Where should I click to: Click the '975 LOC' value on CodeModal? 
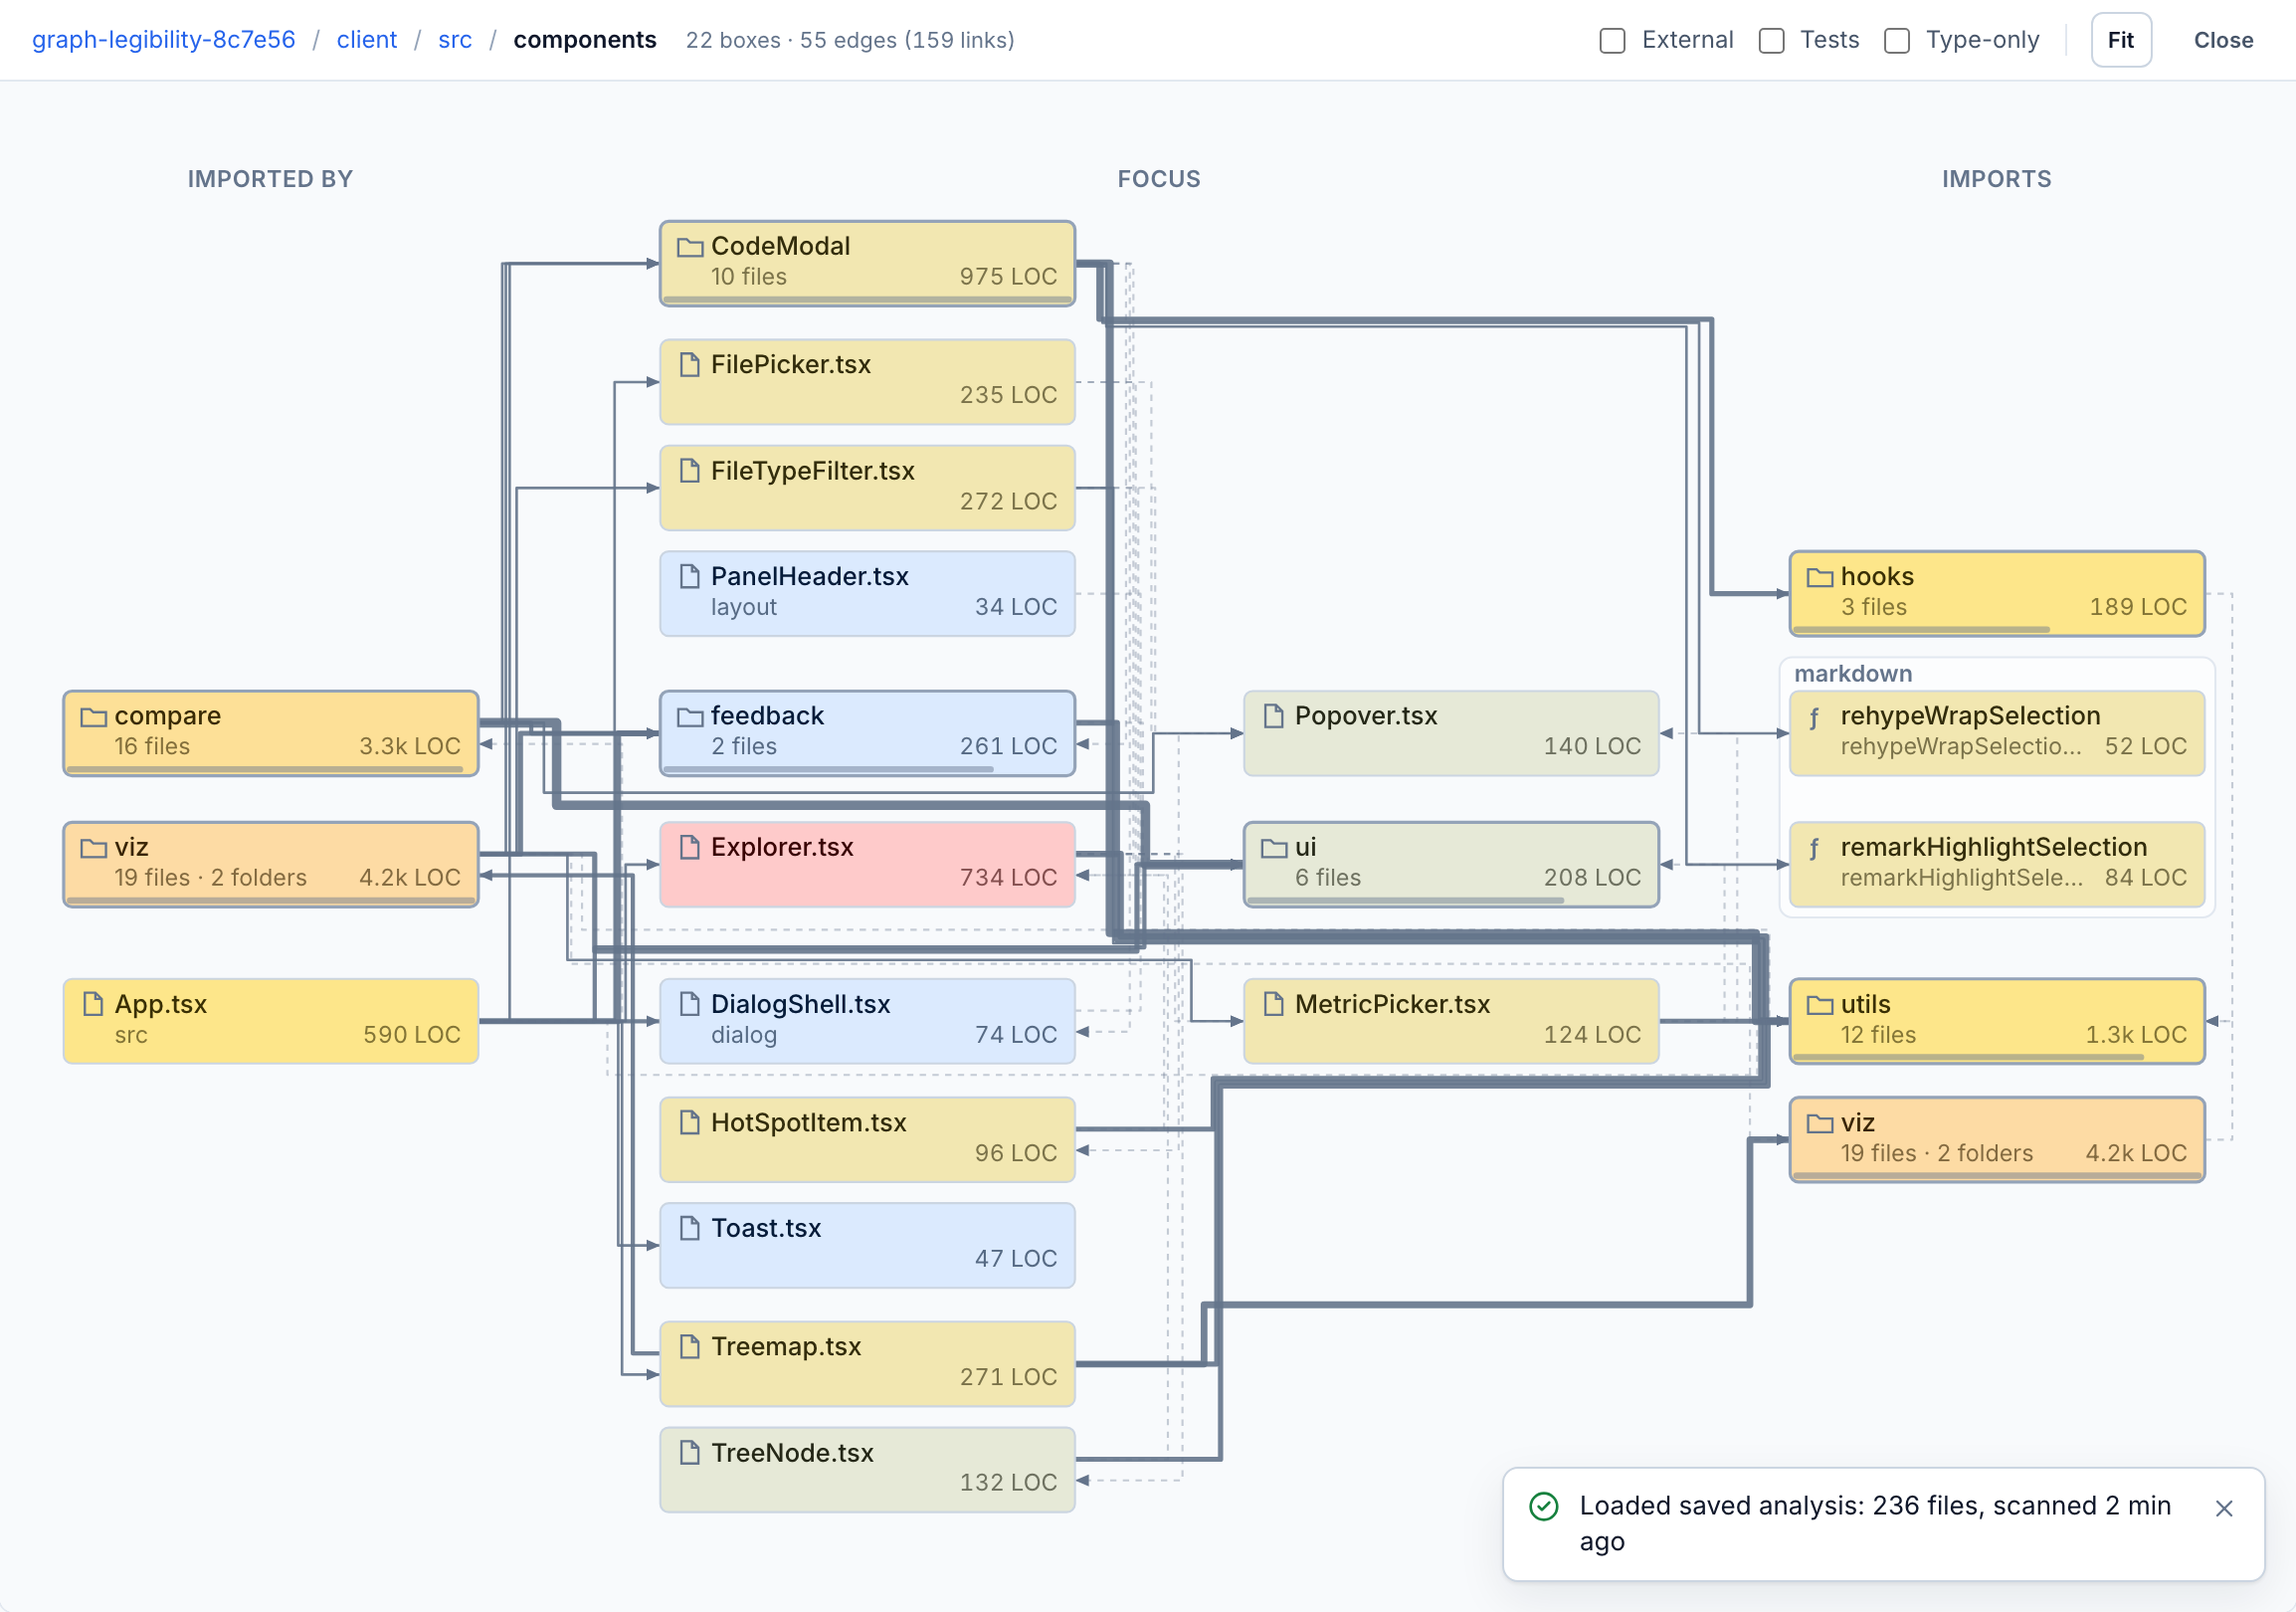pyautogui.click(x=1008, y=277)
